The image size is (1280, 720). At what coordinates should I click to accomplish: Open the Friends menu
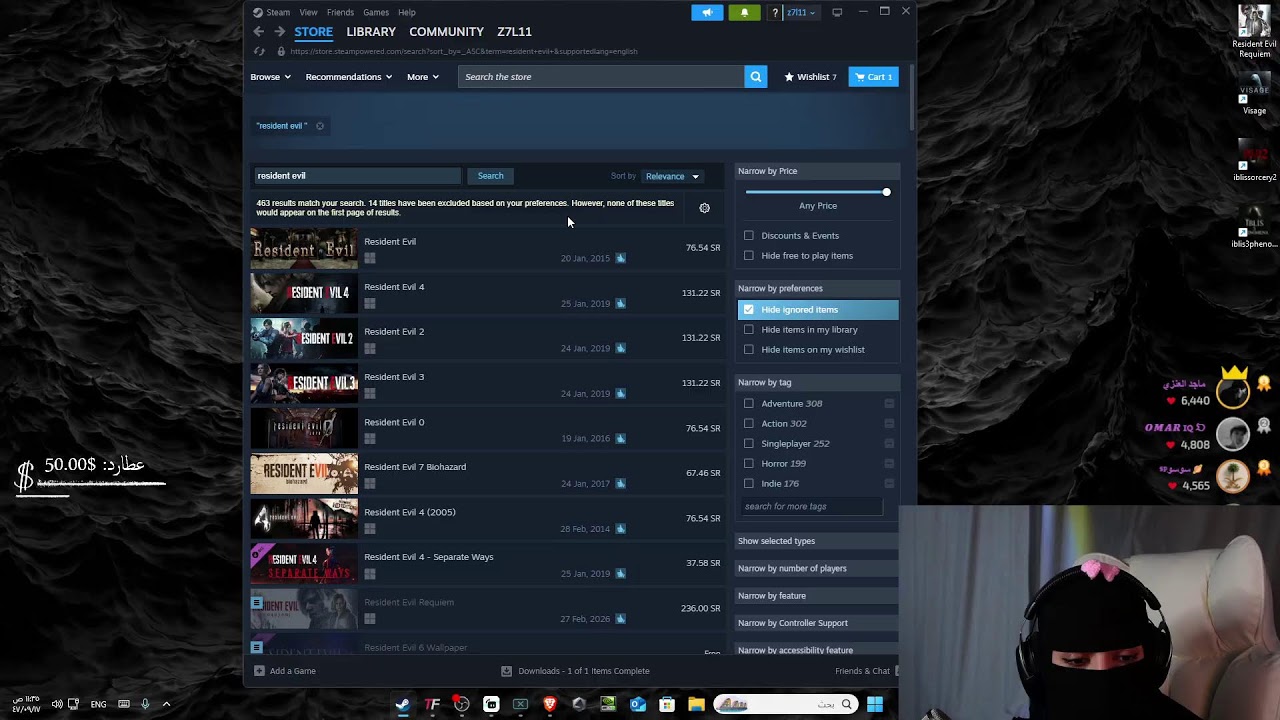click(340, 12)
